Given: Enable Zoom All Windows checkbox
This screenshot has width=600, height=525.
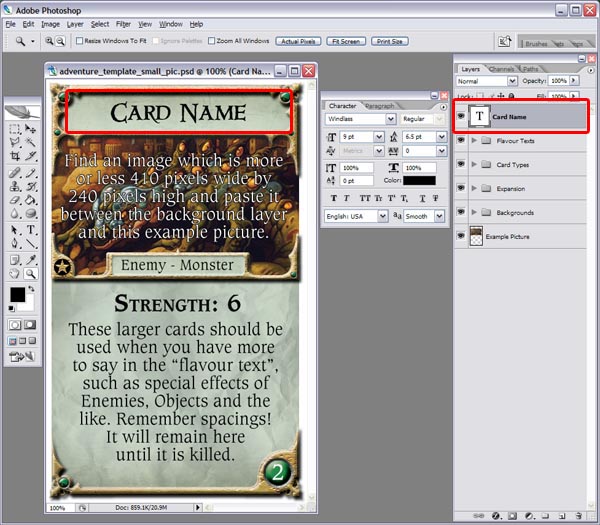Looking at the screenshot, I should click(x=211, y=41).
